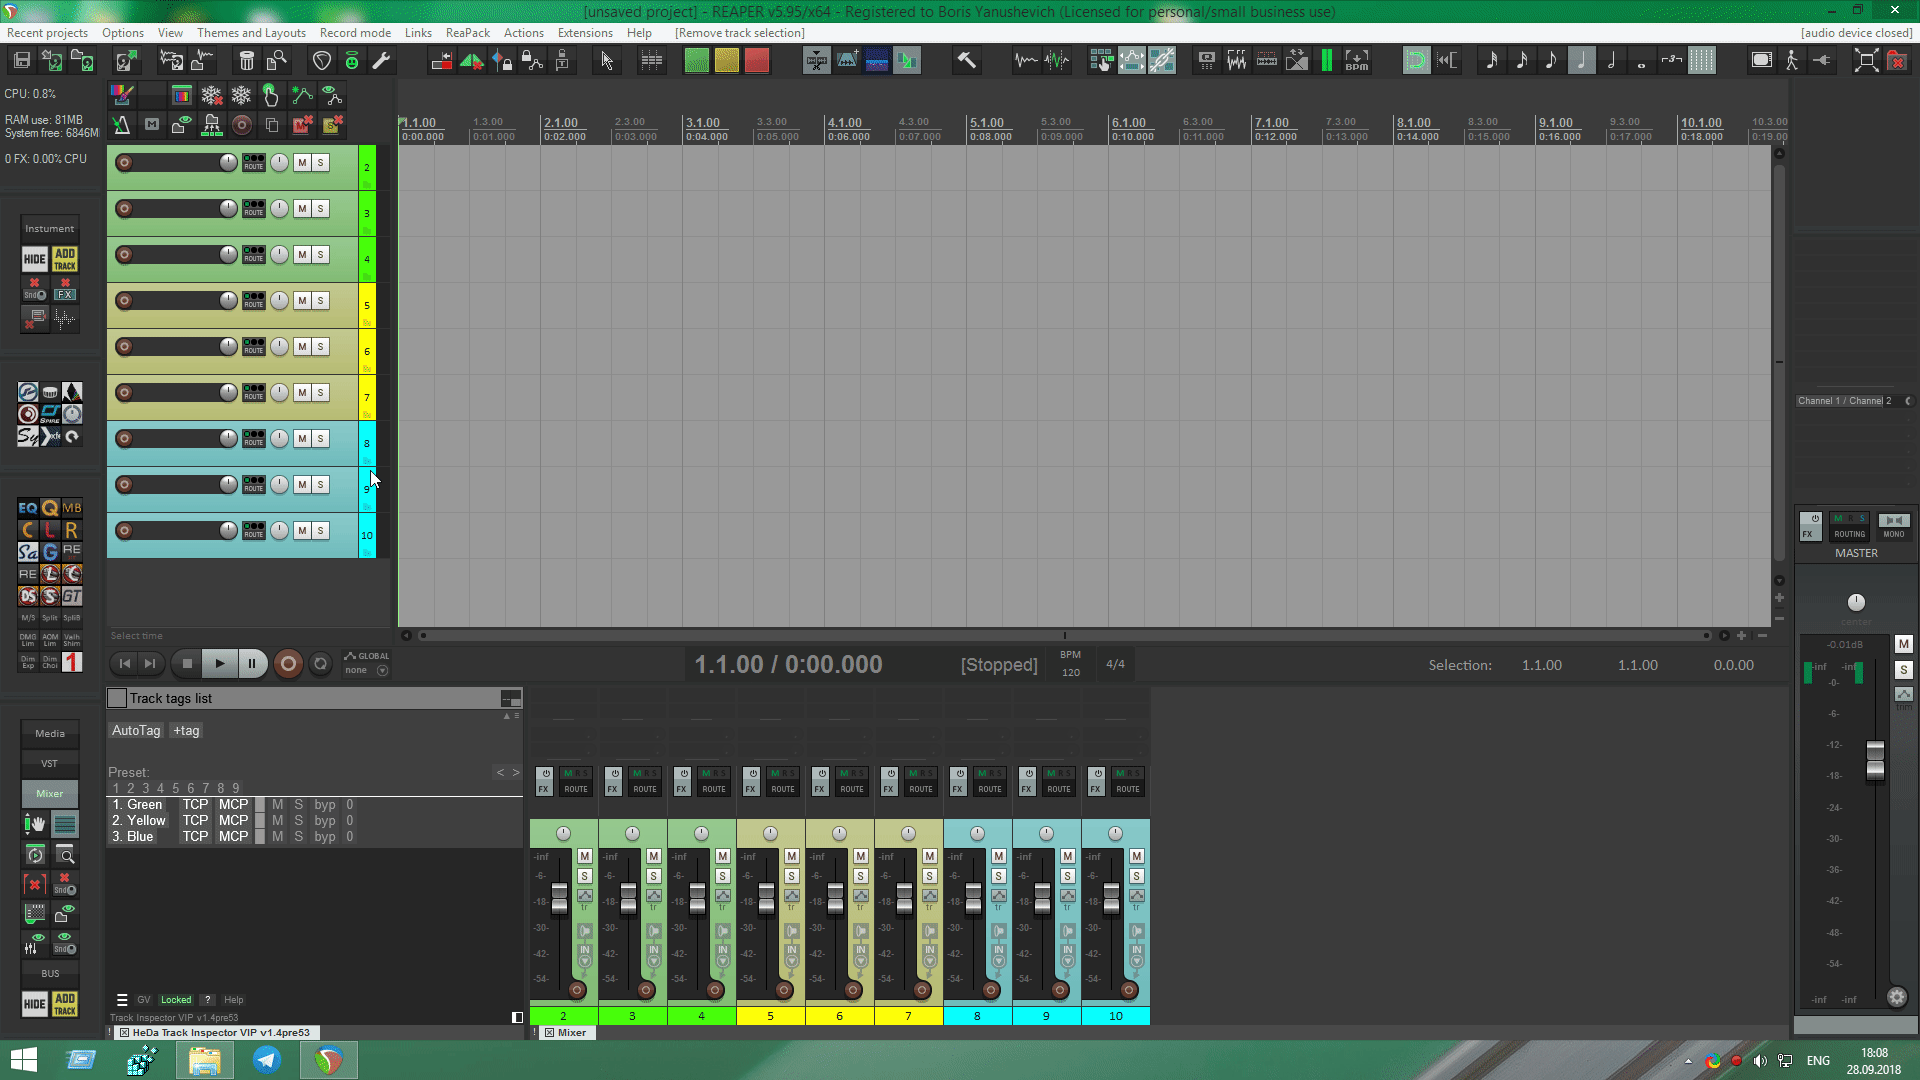Click the wrench settings toolbar icon

(x=381, y=61)
